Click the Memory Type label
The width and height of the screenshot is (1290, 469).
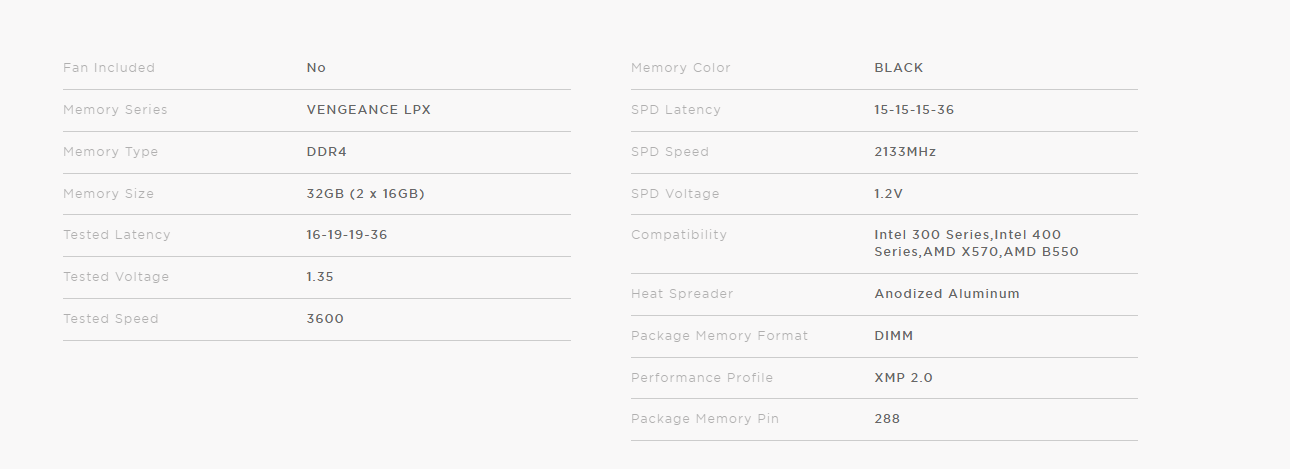coord(110,152)
